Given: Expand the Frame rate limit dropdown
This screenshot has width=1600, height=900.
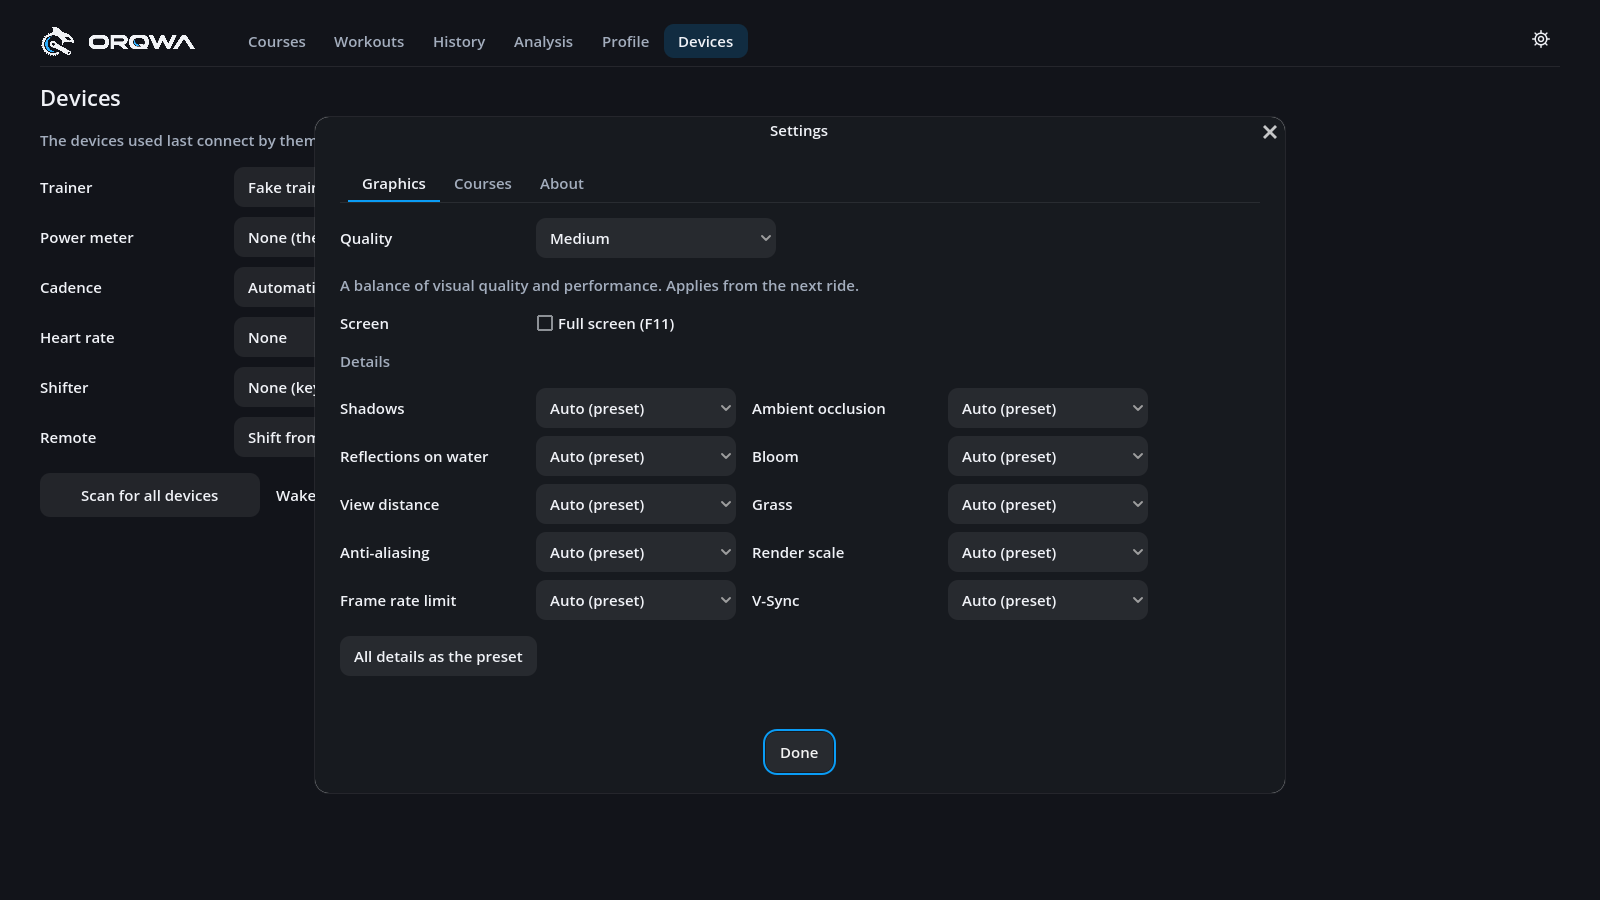Looking at the screenshot, I should coord(636,600).
